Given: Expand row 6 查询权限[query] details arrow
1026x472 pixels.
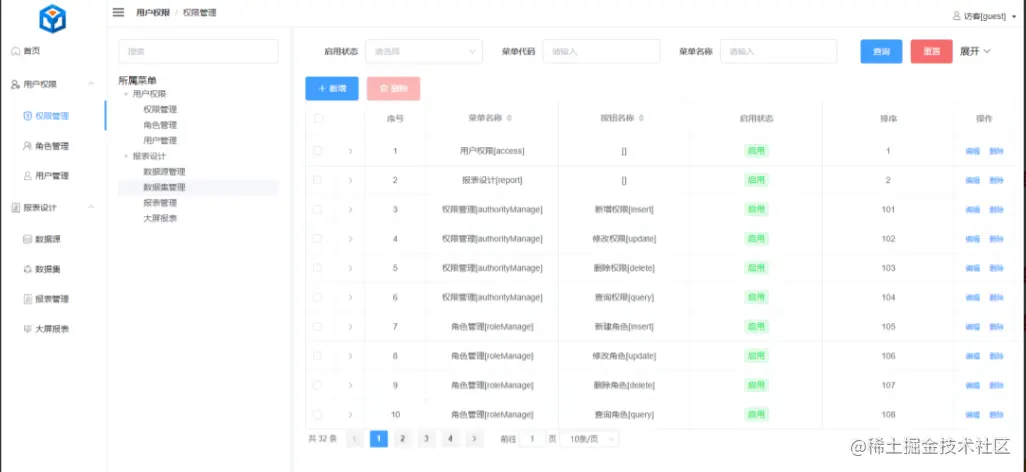Looking at the screenshot, I should [x=350, y=297].
